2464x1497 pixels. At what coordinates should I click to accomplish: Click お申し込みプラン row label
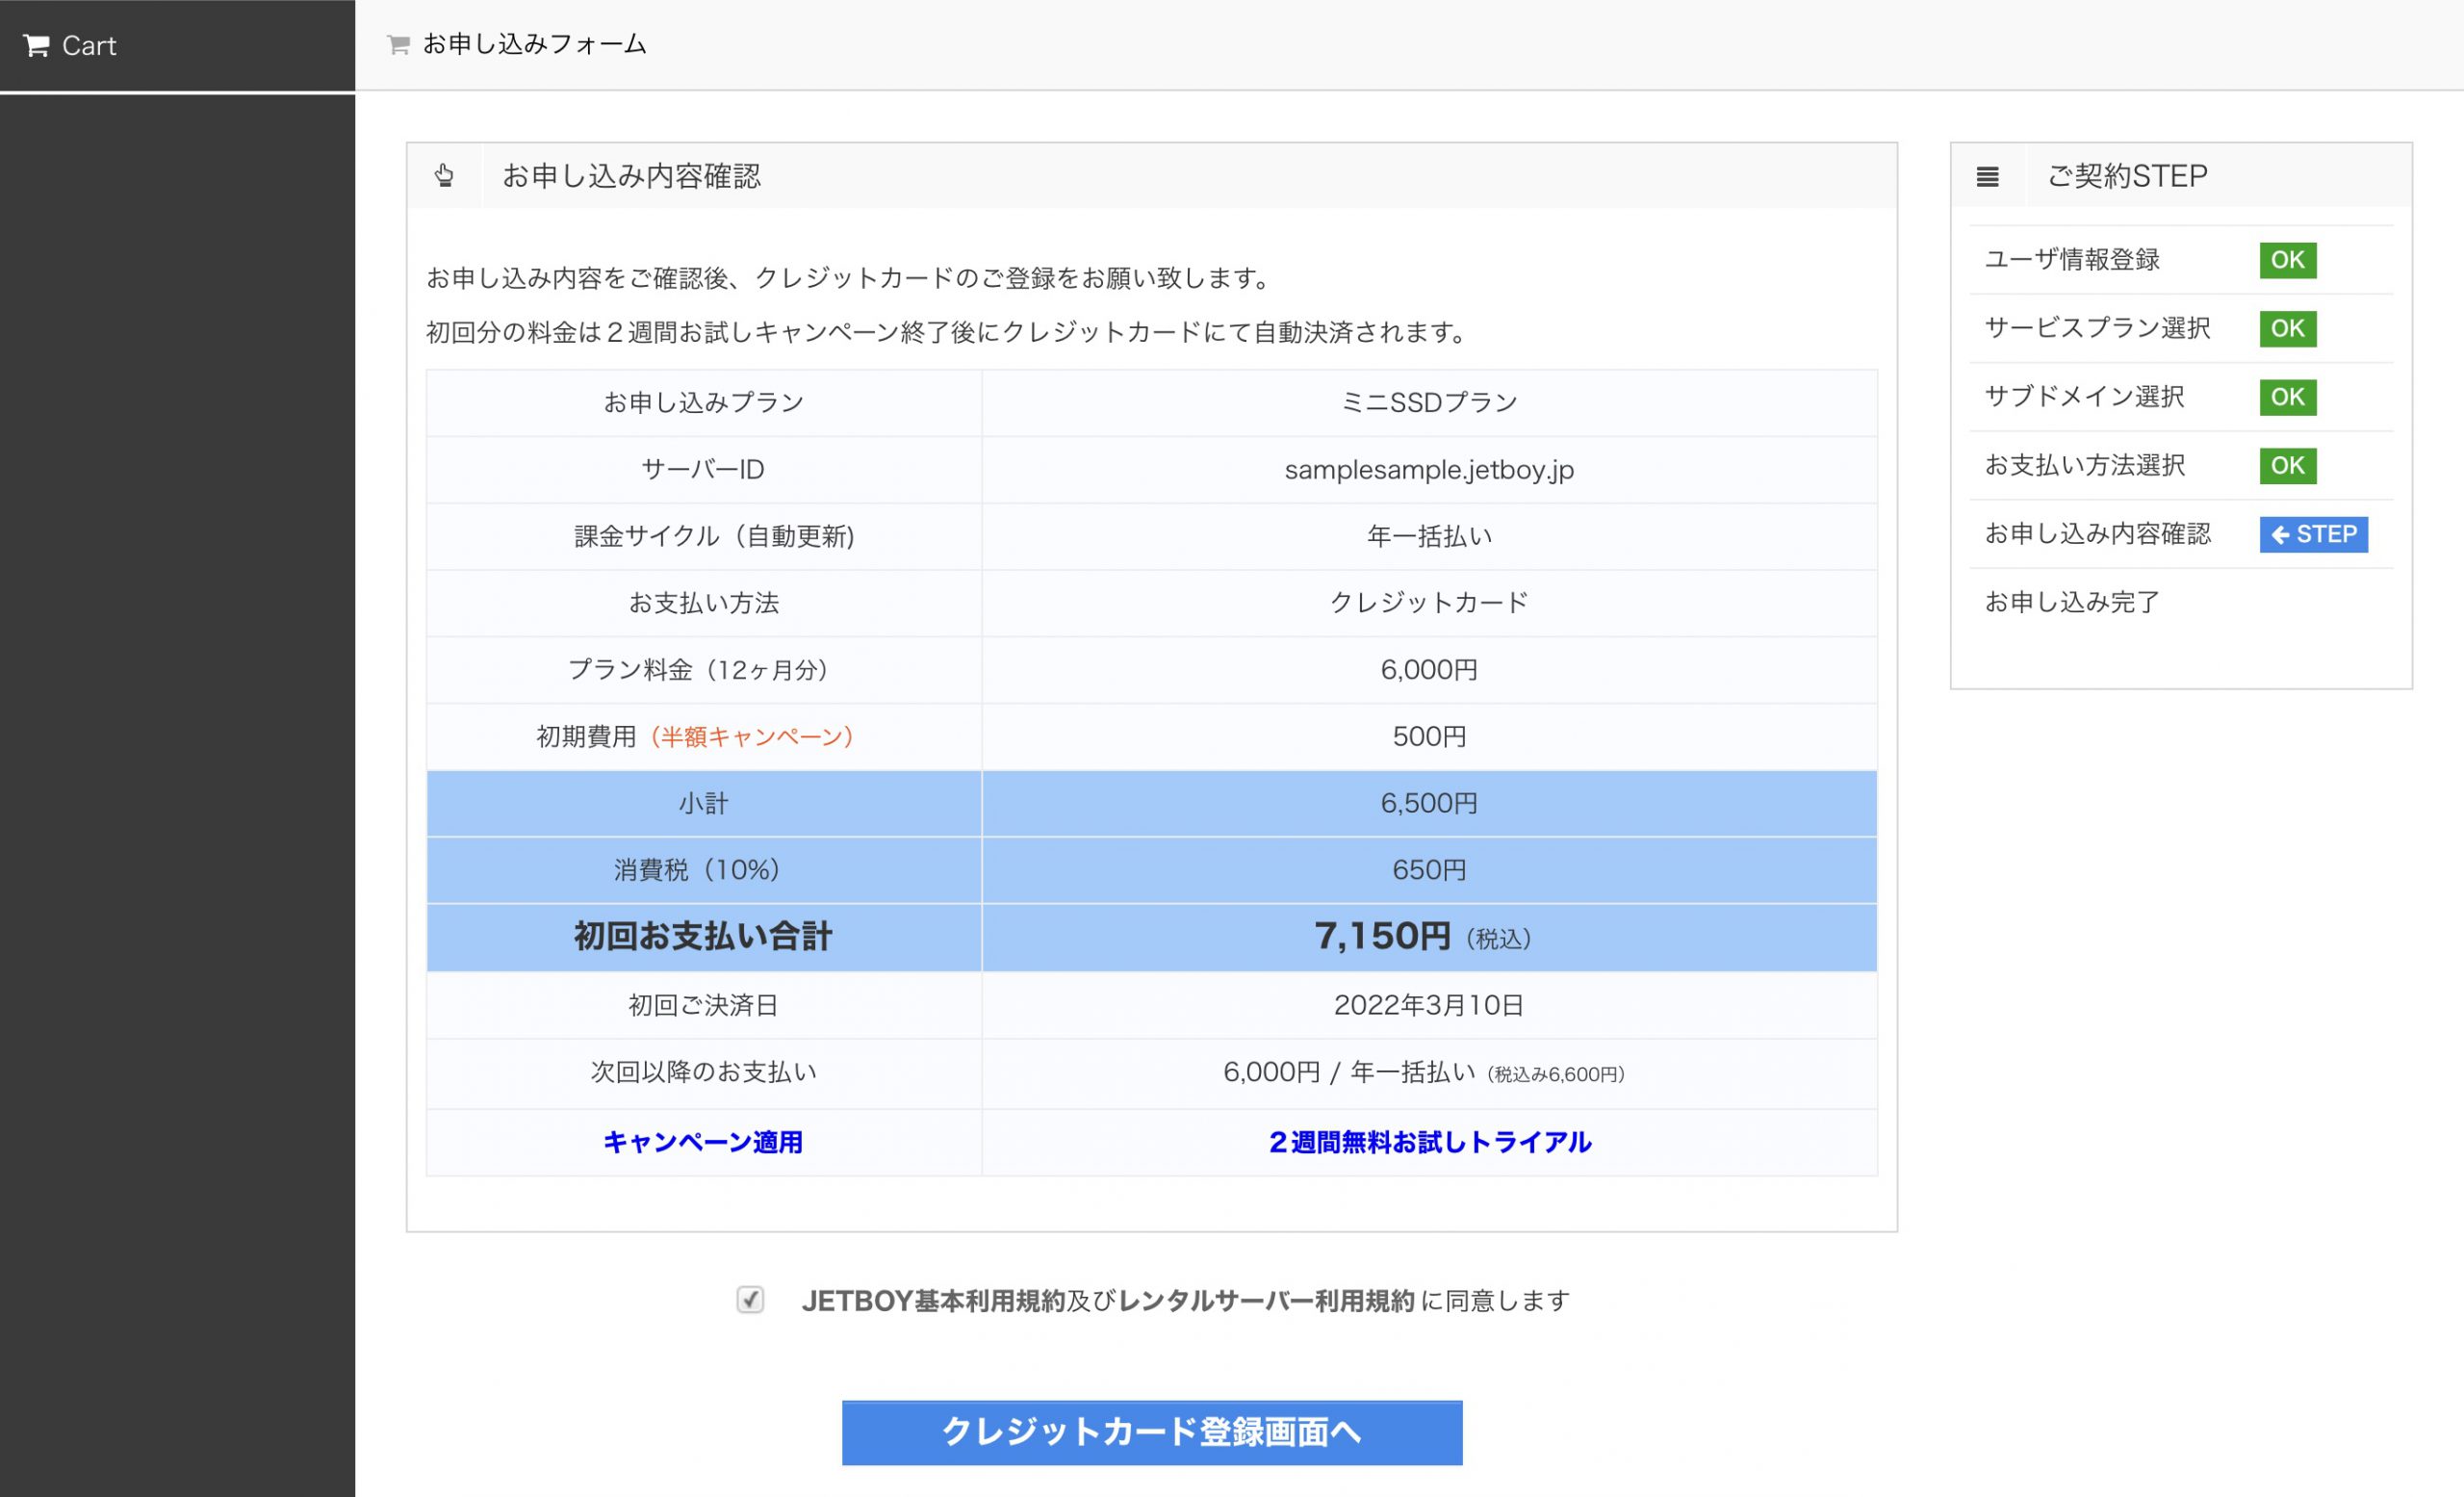(x=703, y=403)
